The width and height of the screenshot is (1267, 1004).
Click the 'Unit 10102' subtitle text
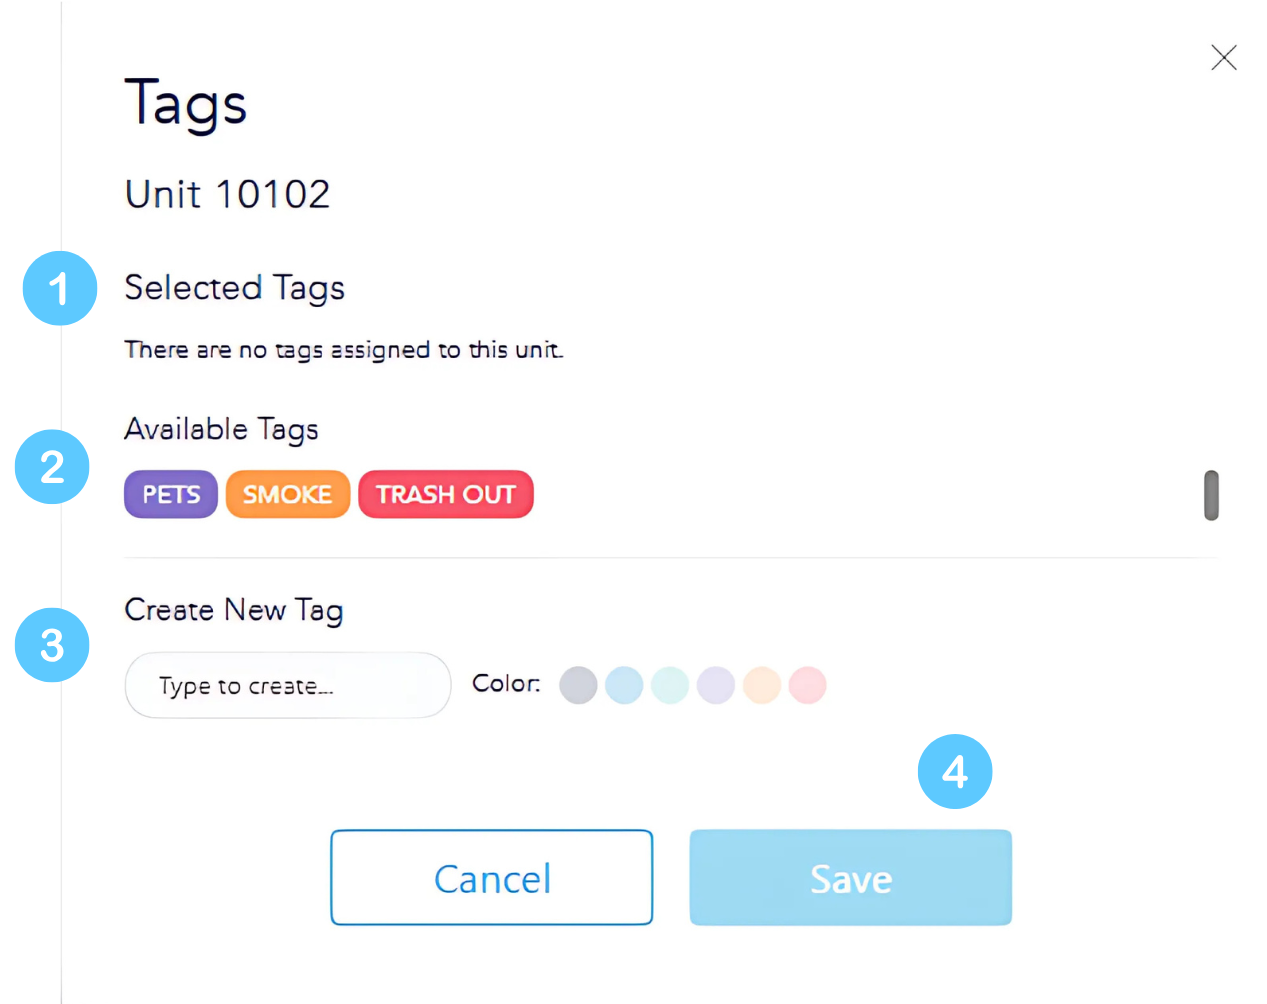[x=228, y=194]
